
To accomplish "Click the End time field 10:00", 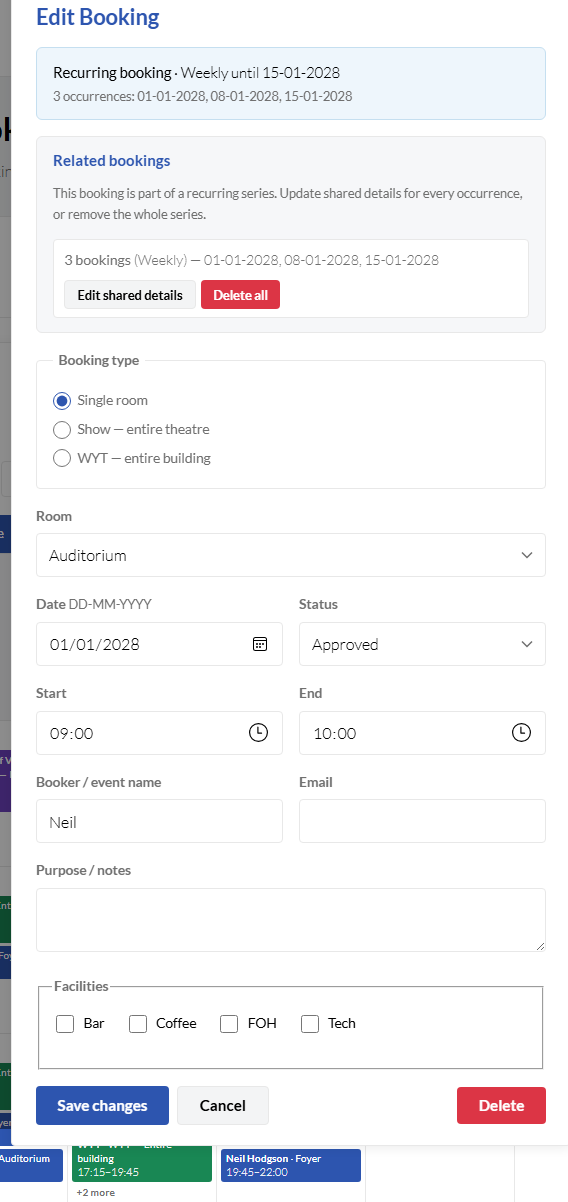I will (422, 733).
